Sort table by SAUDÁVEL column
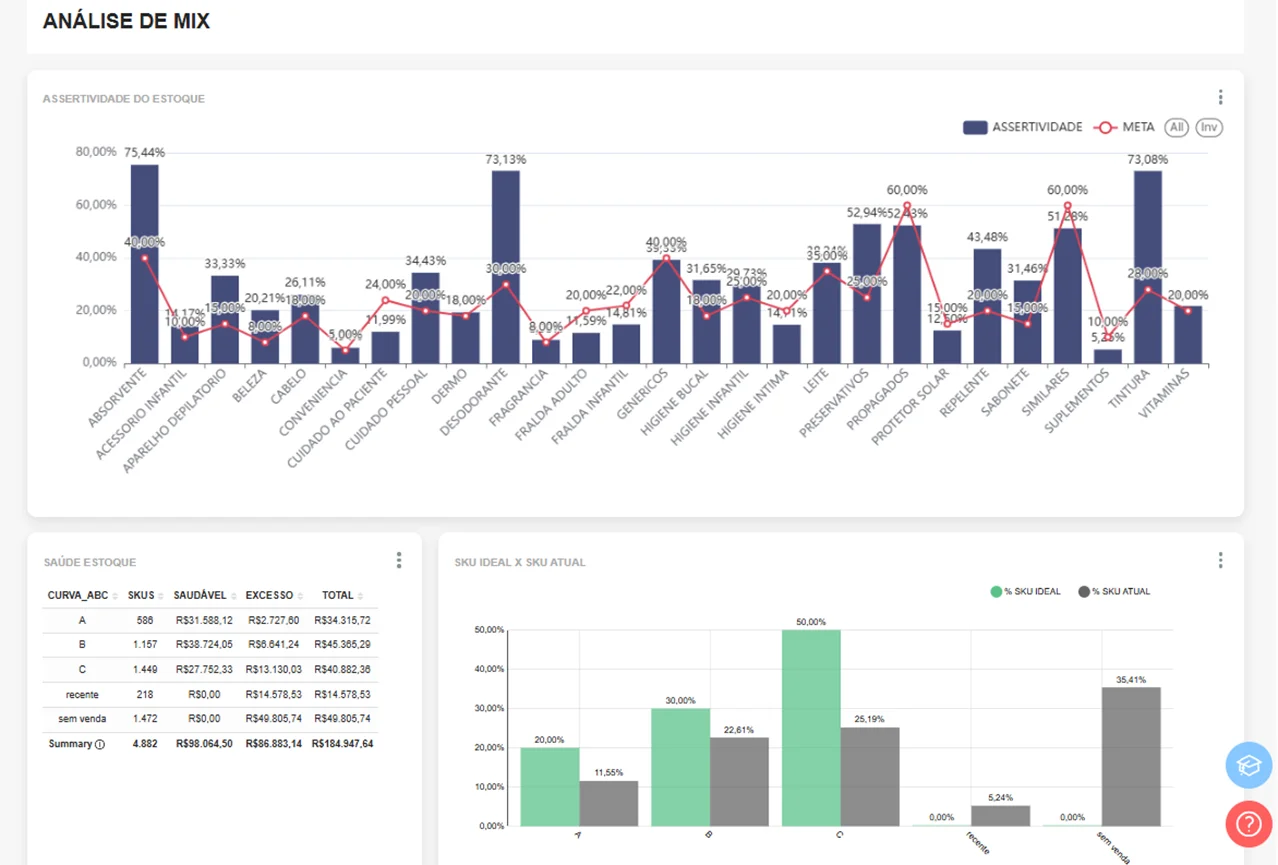 [x=201, y=596]
